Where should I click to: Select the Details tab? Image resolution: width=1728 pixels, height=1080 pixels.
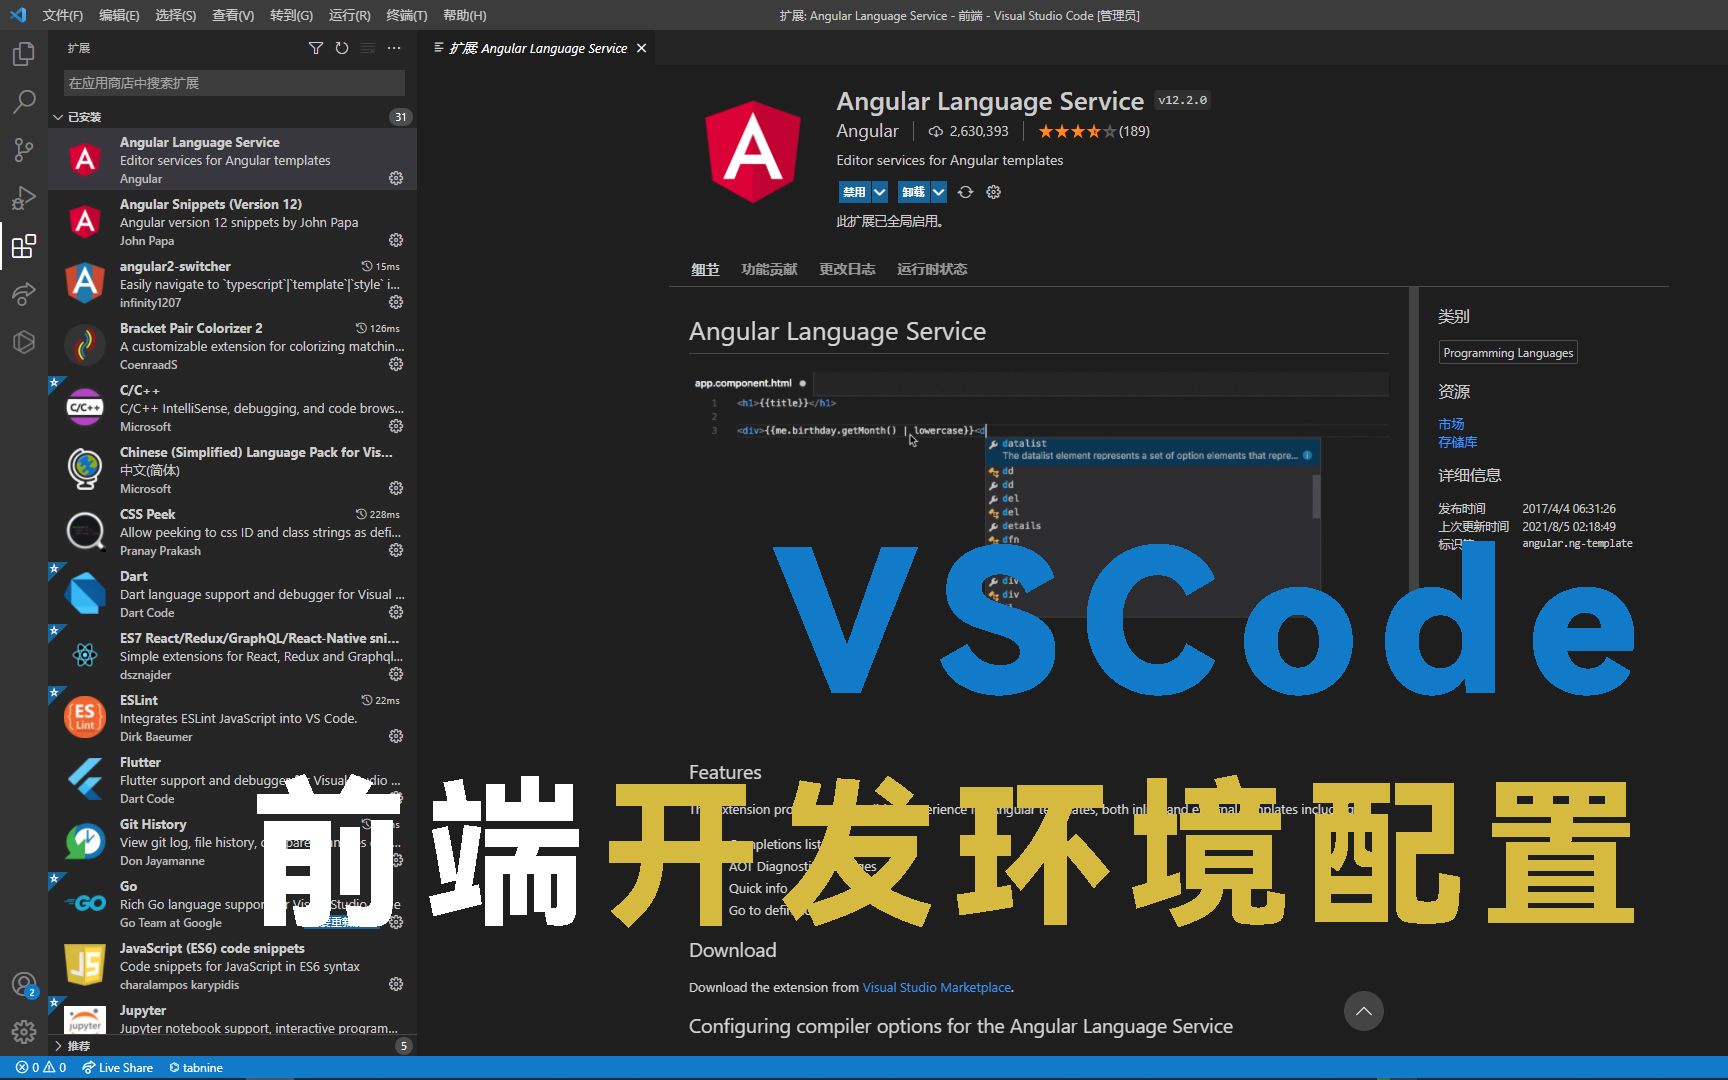pos(705,269)
